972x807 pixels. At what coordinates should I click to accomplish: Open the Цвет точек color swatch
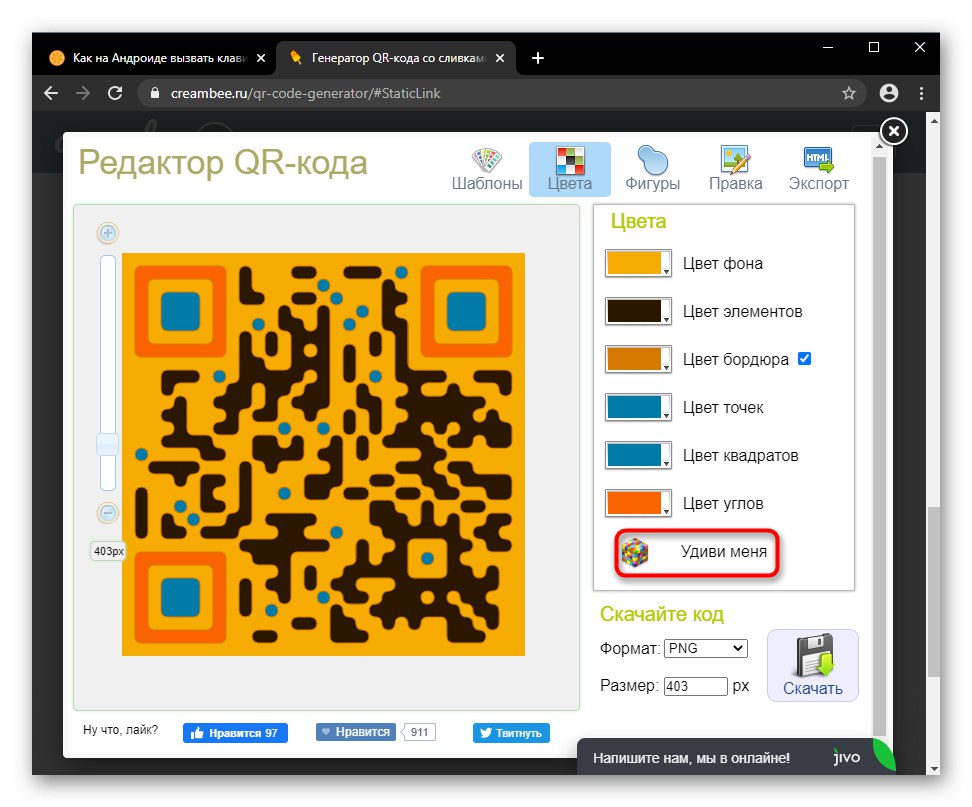[638, 407]
